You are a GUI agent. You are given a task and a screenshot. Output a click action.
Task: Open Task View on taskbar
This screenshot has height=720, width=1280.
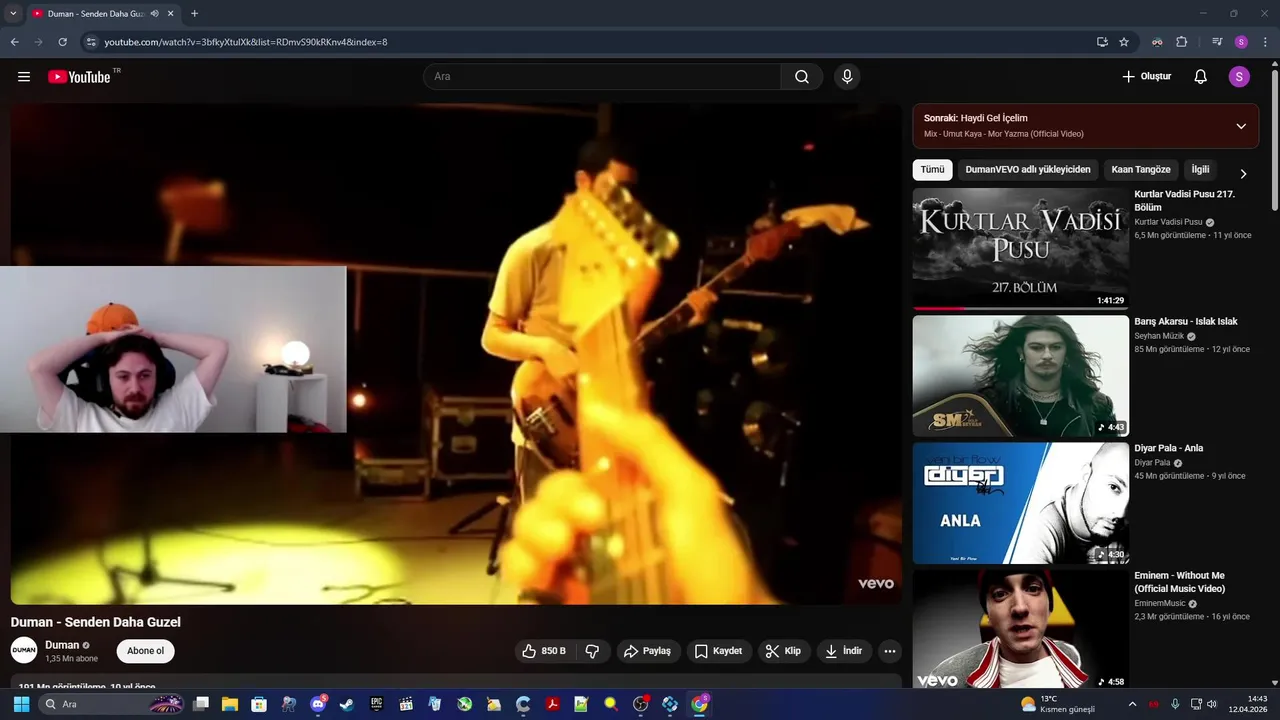200,704
